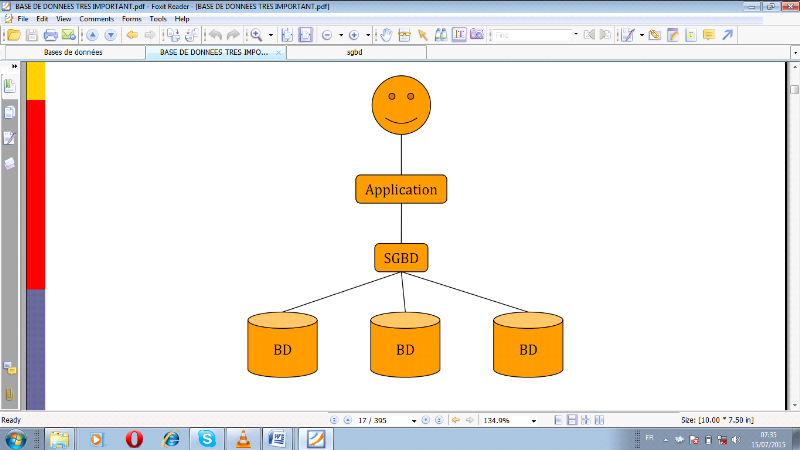Viewport: 800px width, 450px height.
Task: Click the yellow Note comment icon
Action: pos(709,35)
